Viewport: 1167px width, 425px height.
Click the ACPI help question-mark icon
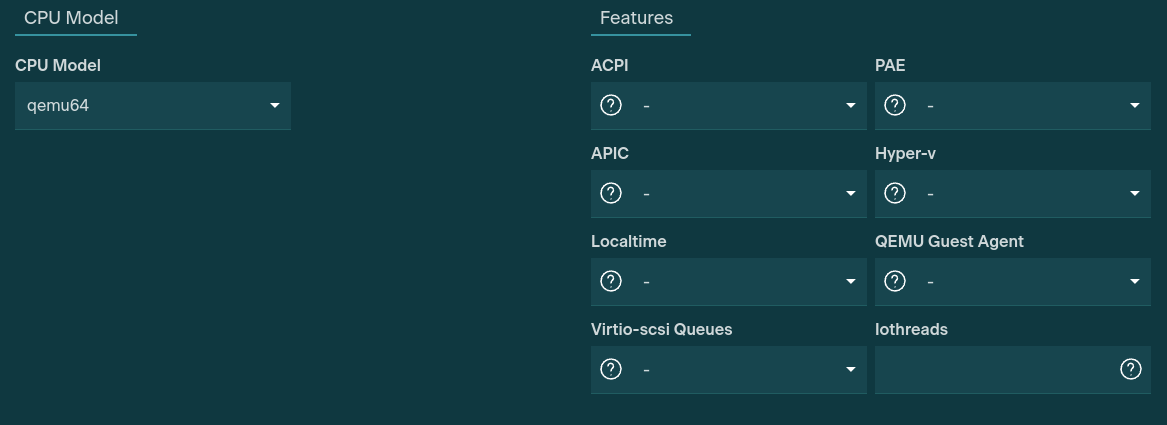[x=611, y=105]
